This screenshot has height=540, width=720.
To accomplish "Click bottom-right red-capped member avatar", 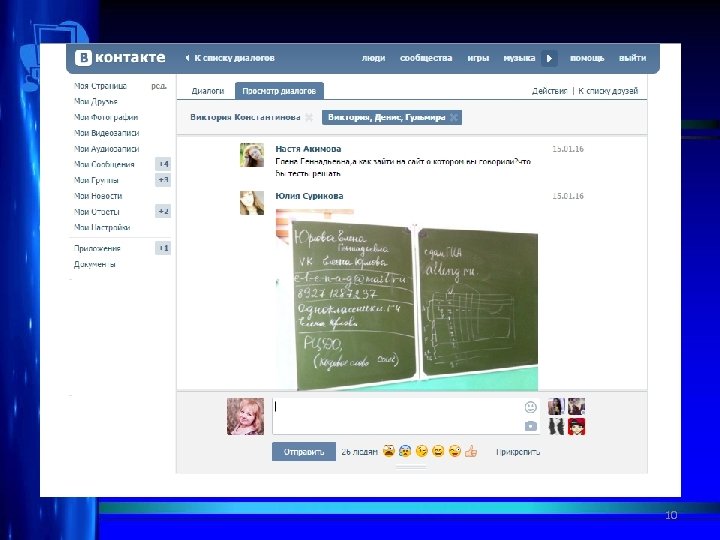I will coord(576,426).
